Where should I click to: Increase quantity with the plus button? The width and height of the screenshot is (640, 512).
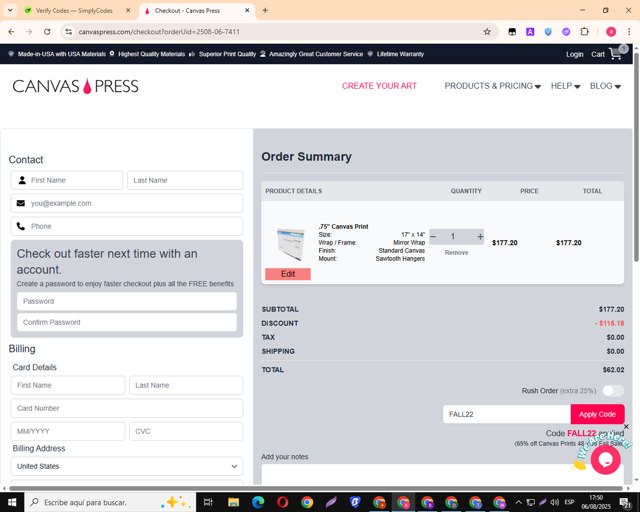(480, 236)
